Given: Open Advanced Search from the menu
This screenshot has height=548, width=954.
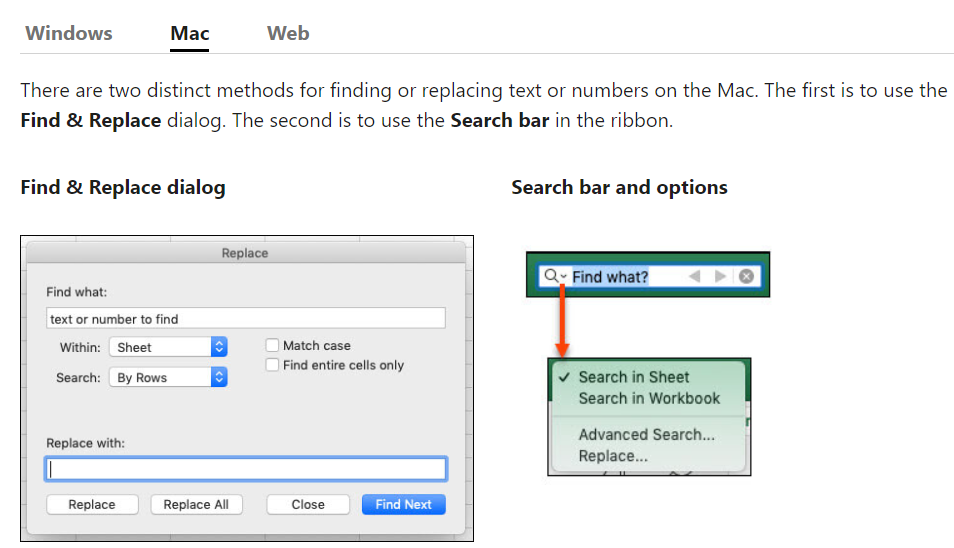Looking at the screenshot, I should click(646, 434).
